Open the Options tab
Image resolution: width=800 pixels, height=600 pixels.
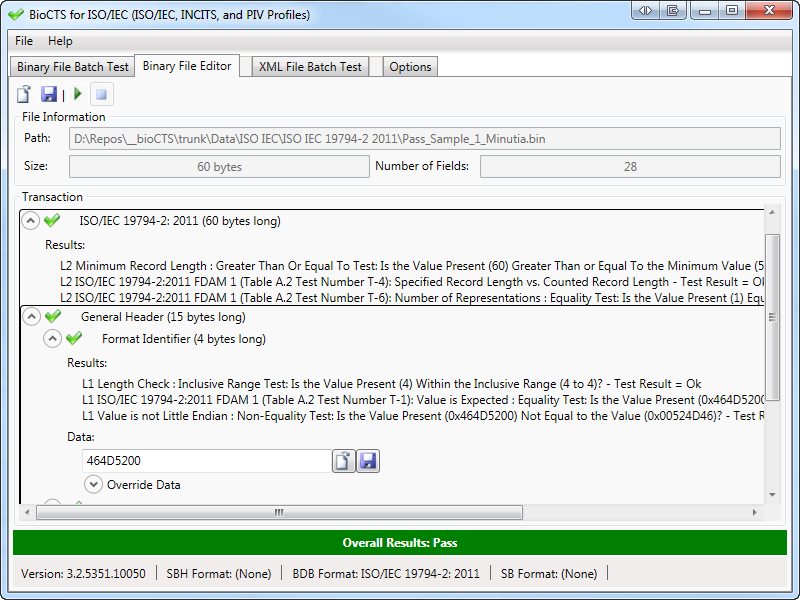(x=410, y=67)
